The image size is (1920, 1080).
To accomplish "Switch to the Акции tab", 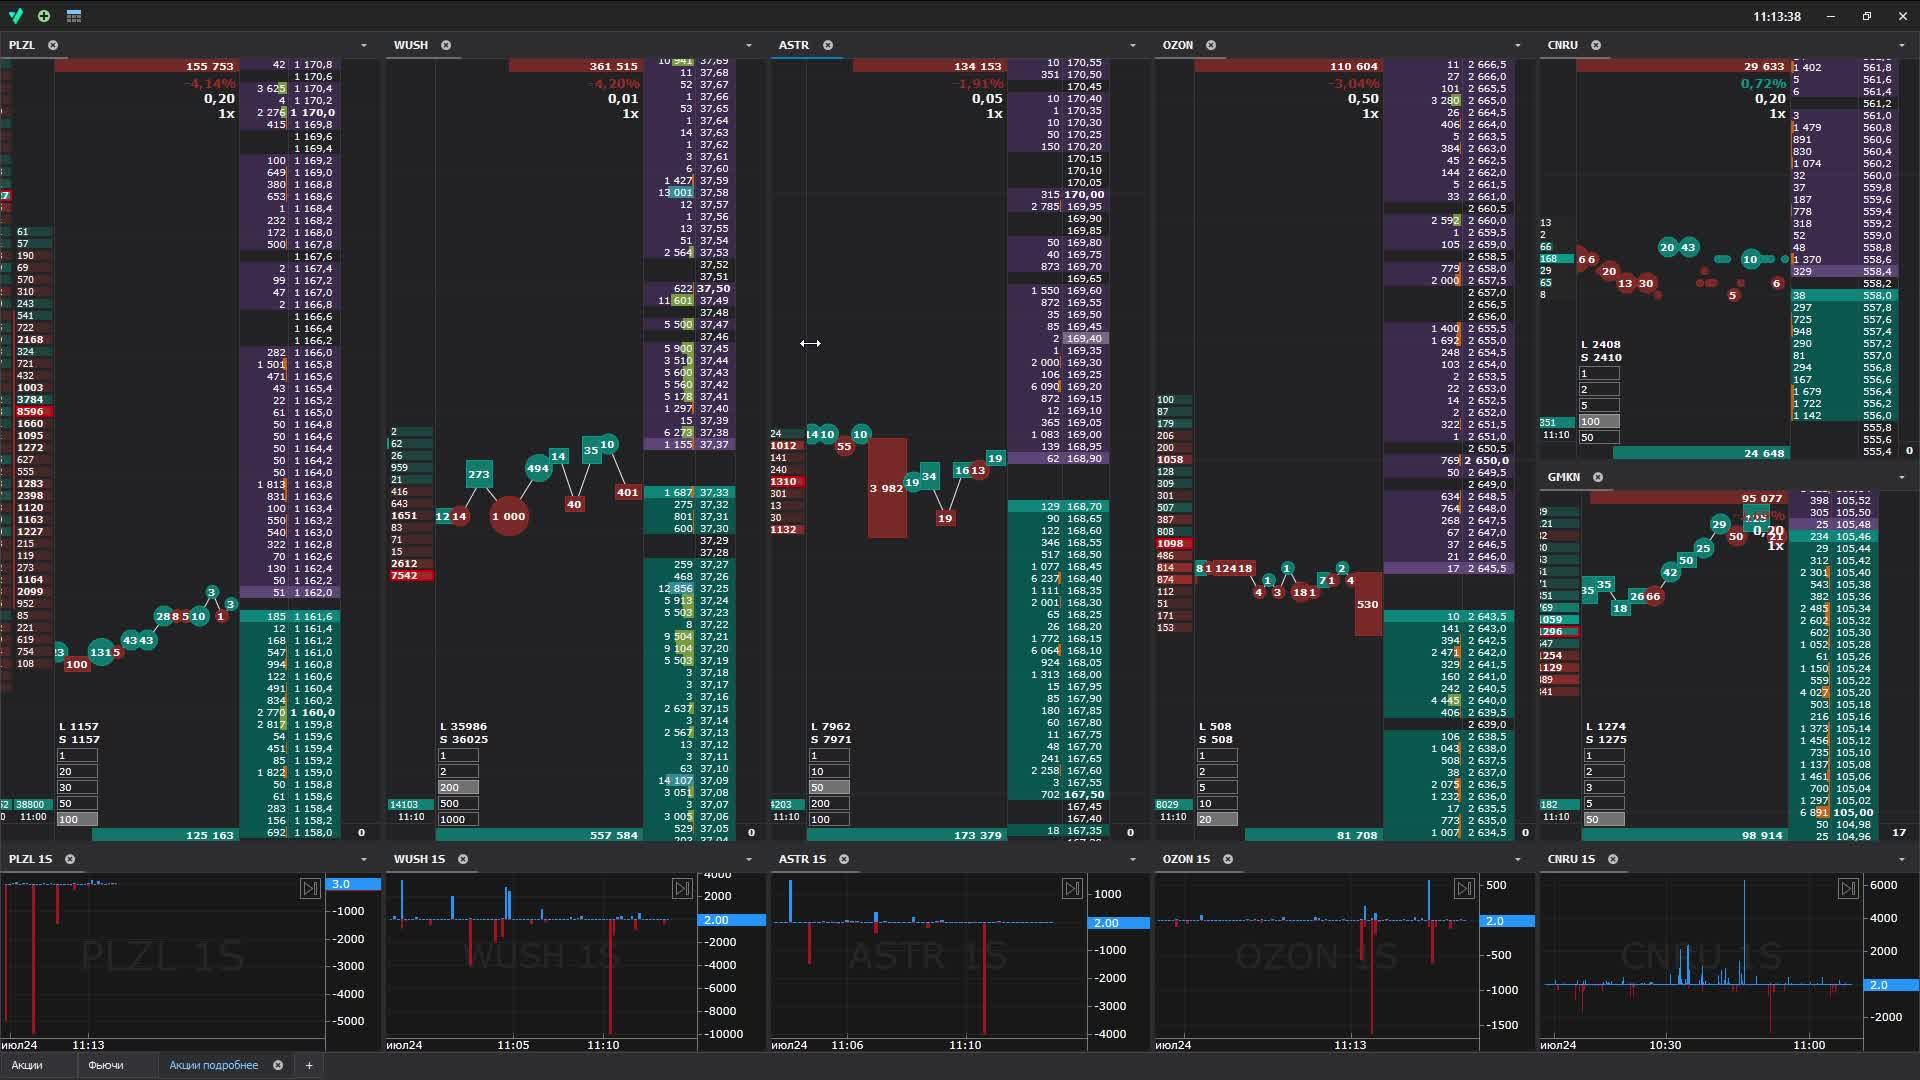I will 27,1065.
